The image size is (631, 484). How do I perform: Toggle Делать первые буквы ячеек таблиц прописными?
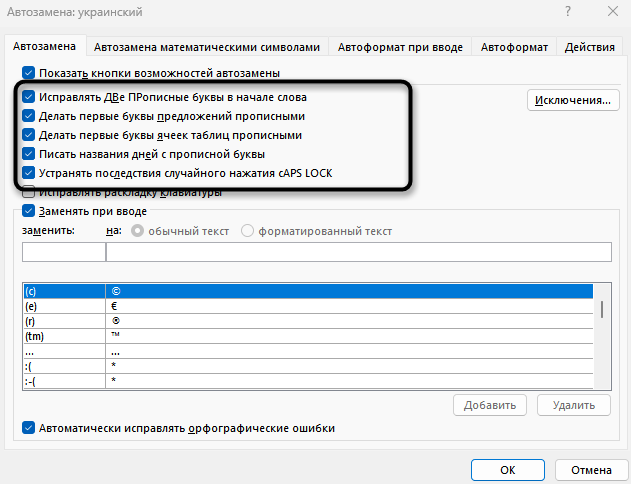click(29, 135)
